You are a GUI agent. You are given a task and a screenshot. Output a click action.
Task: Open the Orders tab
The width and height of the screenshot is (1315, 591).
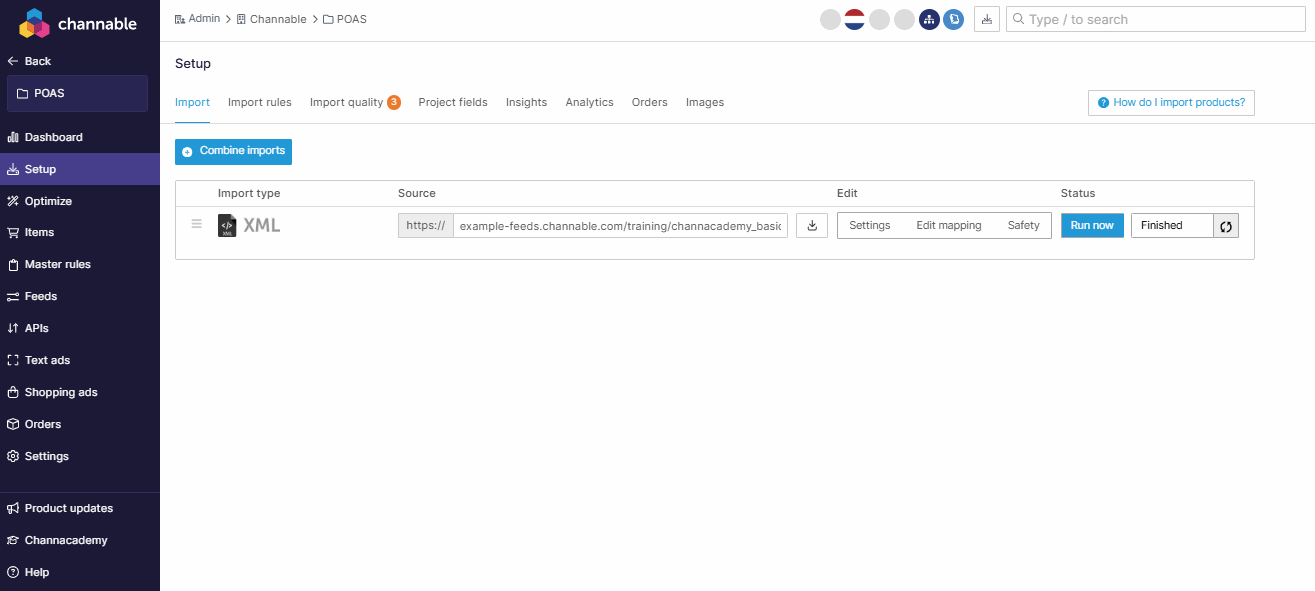coord(649,102)
